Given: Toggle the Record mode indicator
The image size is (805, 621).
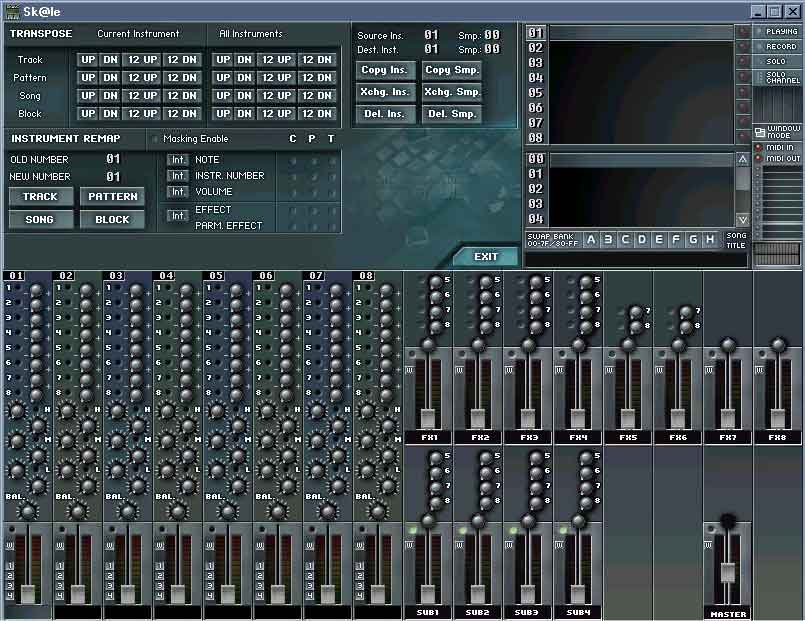Looking at the screenshot, I should (x=758, y=46).
